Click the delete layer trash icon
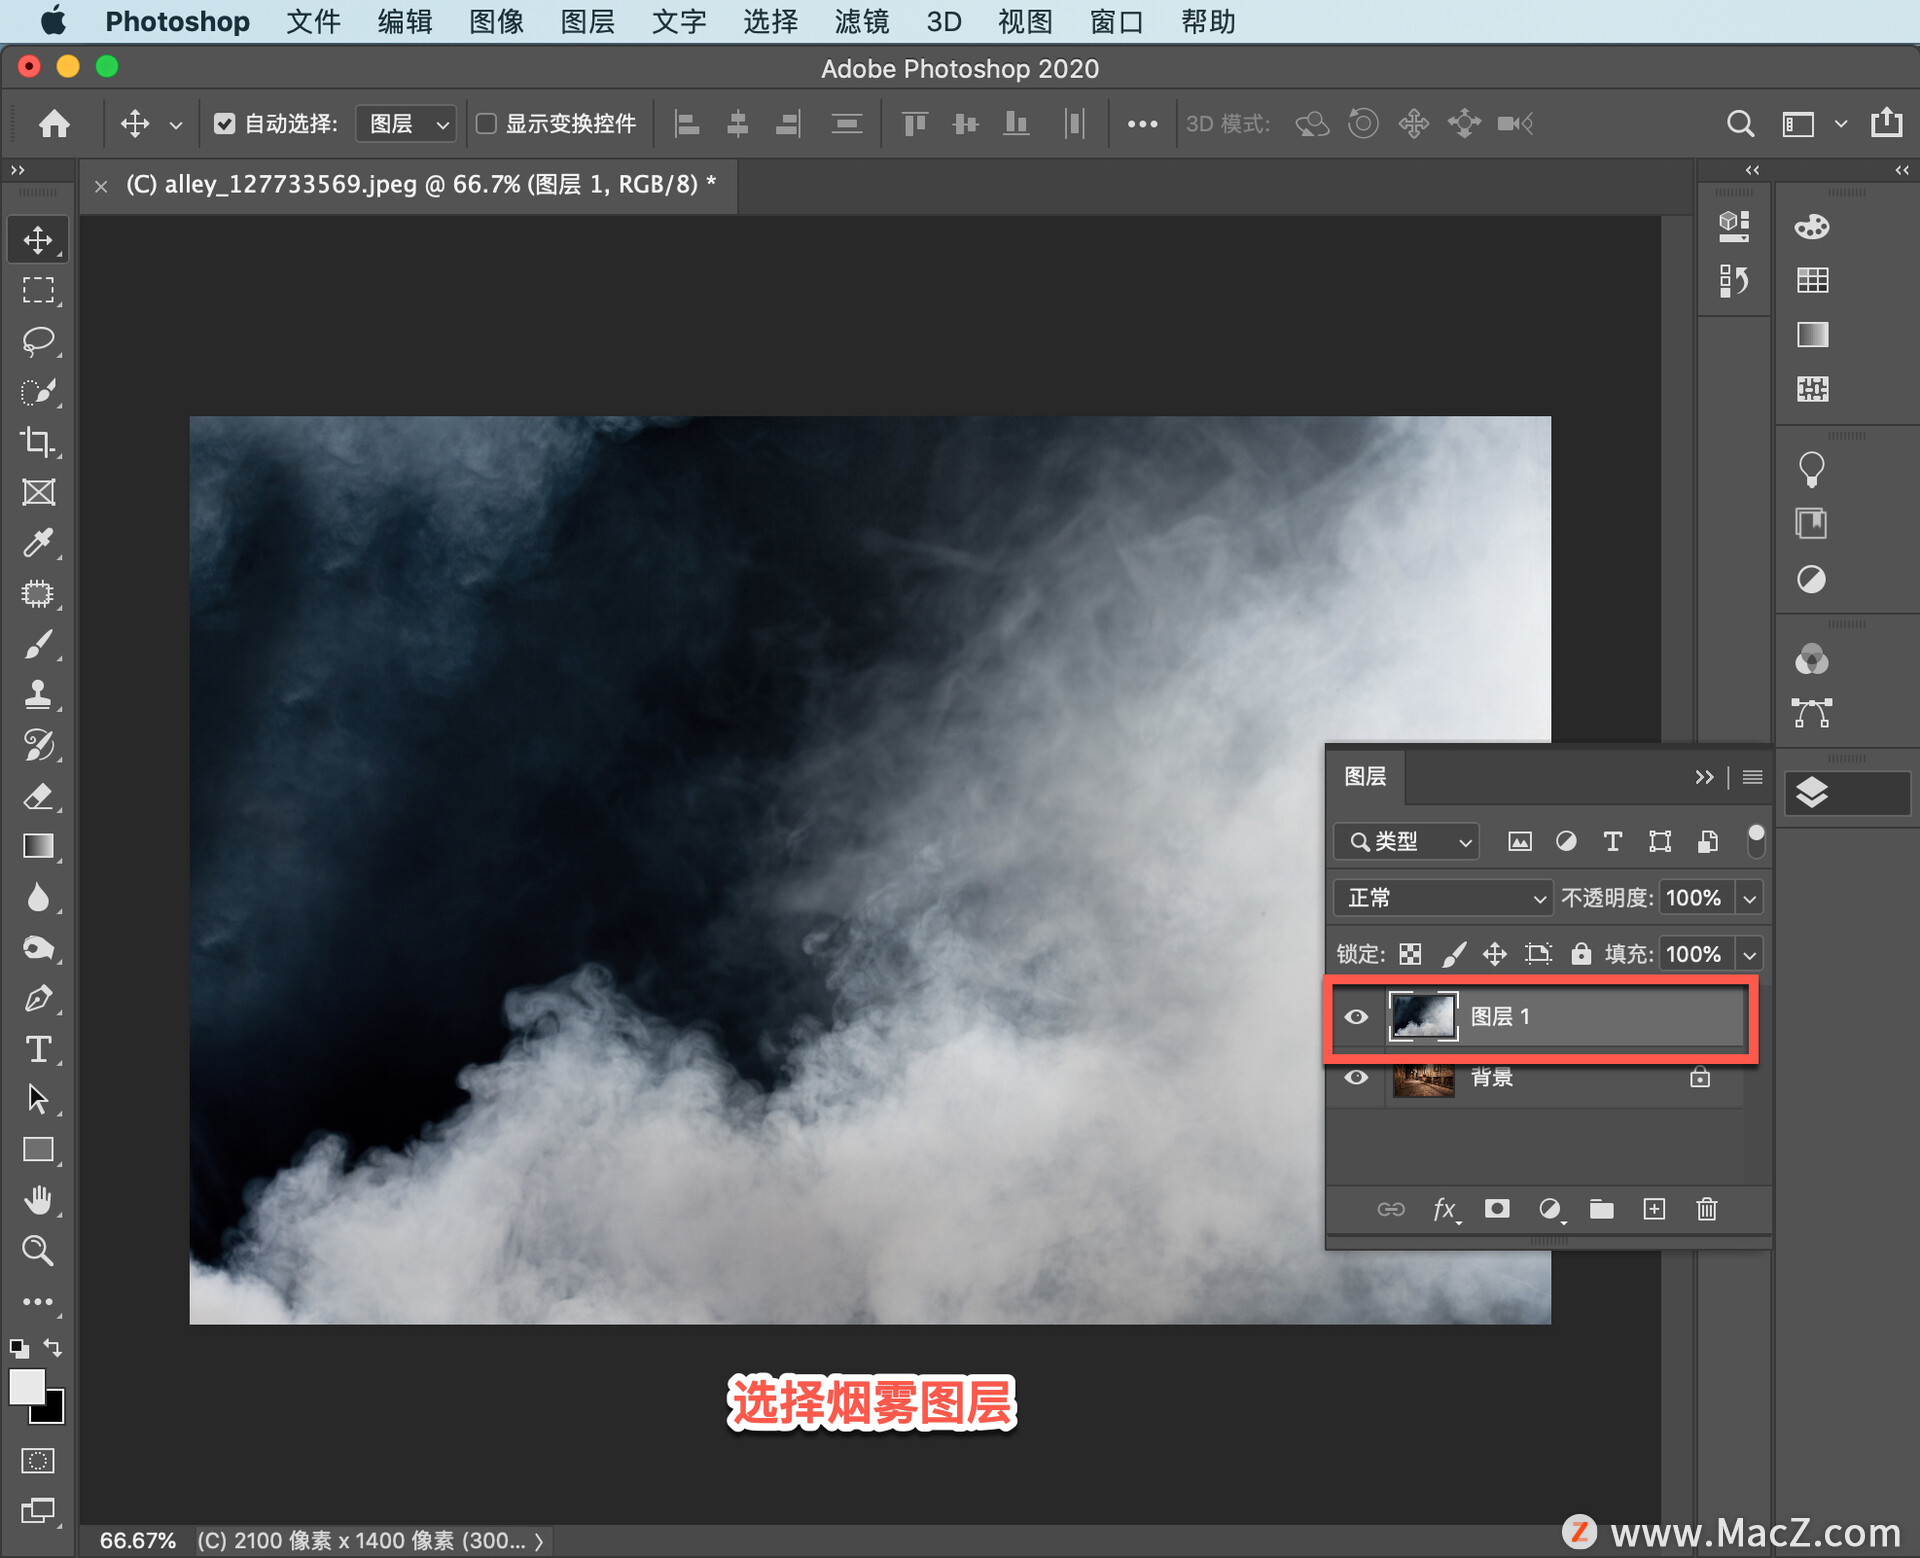The image size is (1920, 1558). (x=1707, y=1209)
